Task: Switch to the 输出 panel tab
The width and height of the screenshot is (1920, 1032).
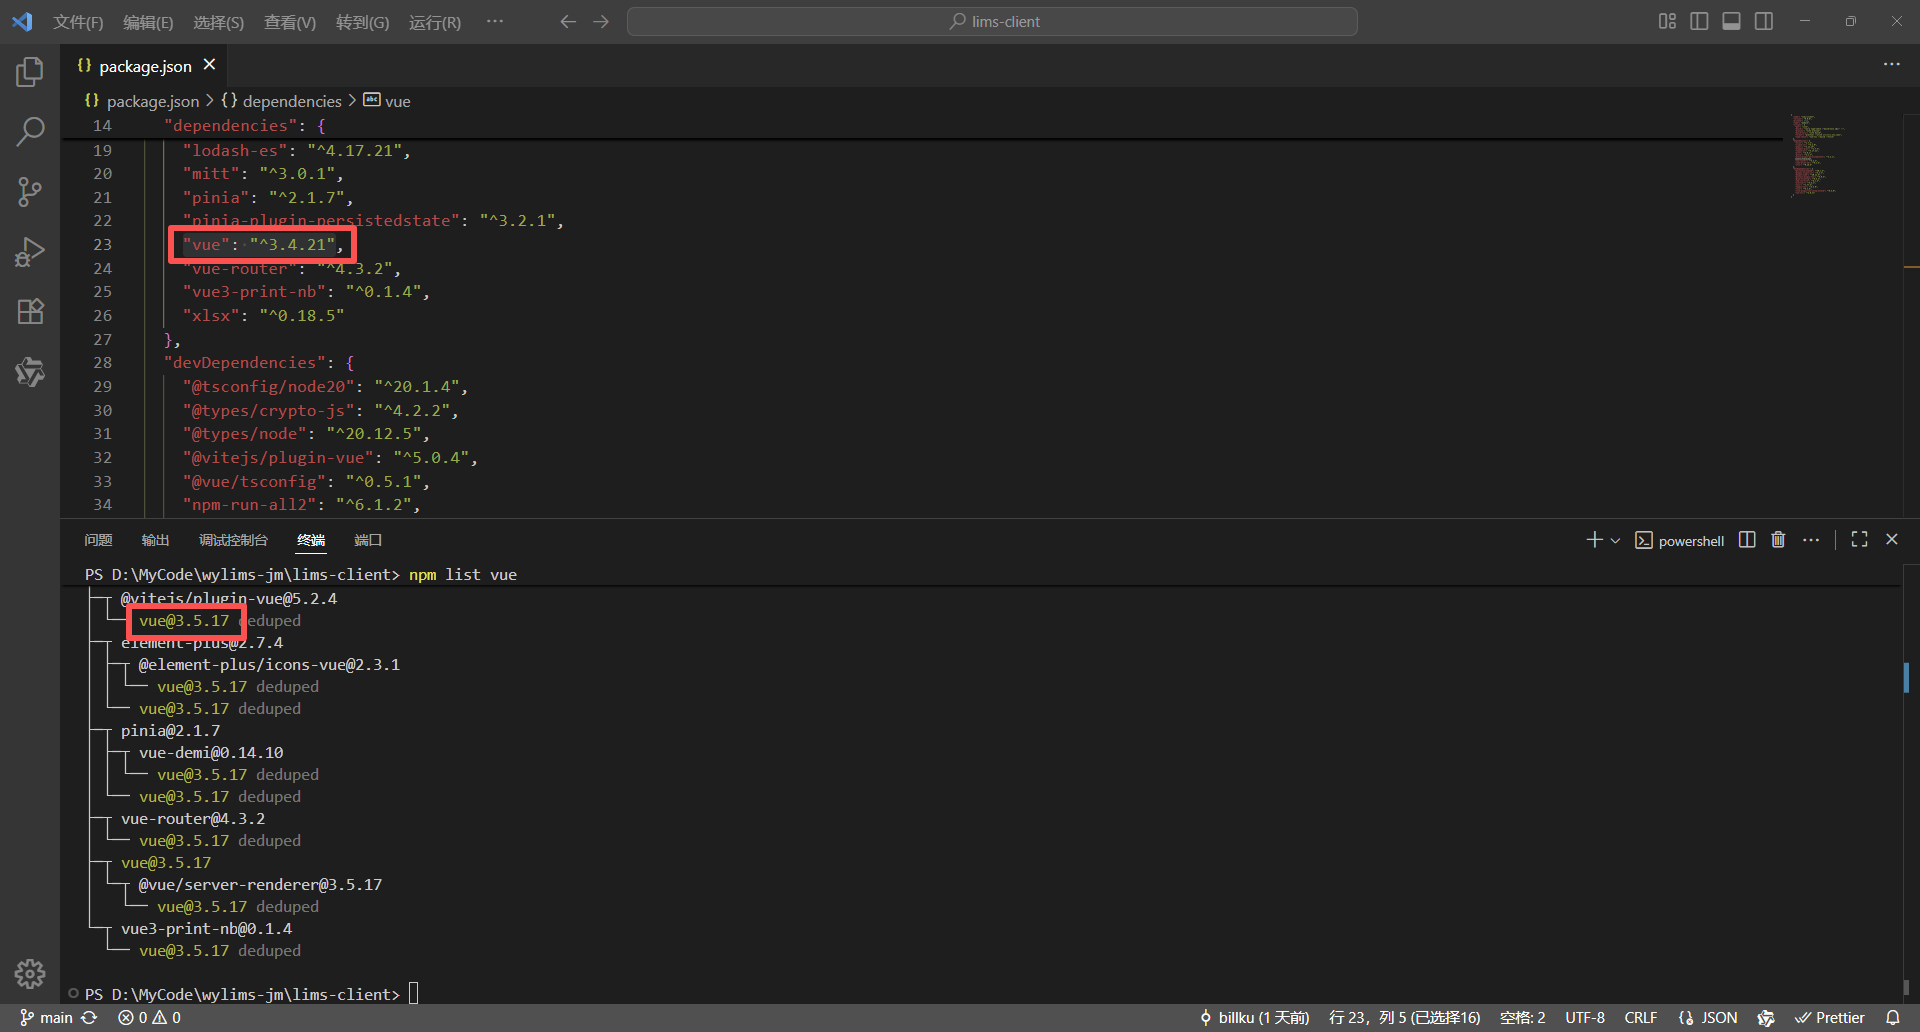Action: tap(154, 539)
